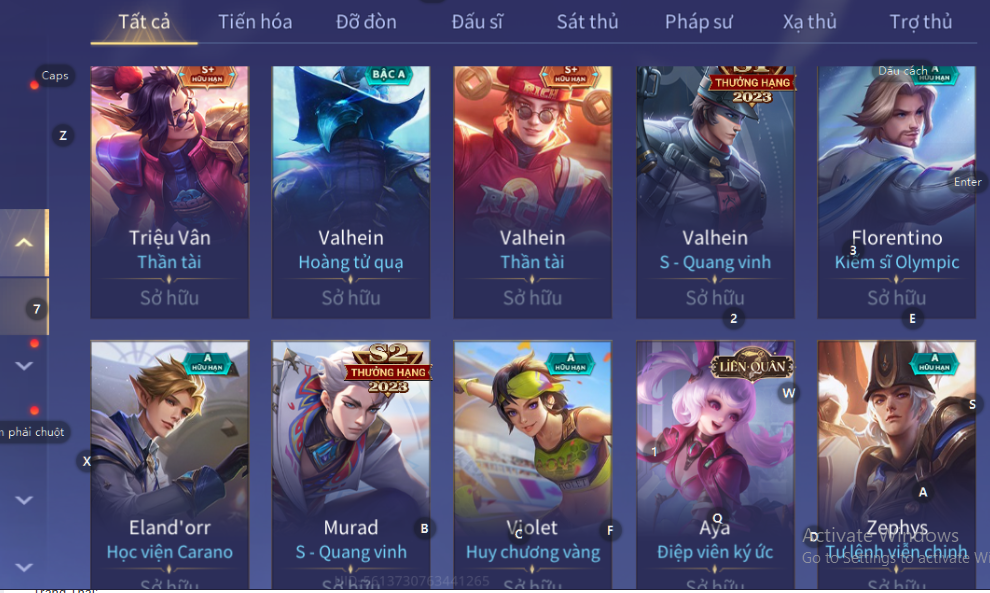The width and height of the screenshot is (990, 593).
Task: Select the Pháp sư tab
Action: 698,22
